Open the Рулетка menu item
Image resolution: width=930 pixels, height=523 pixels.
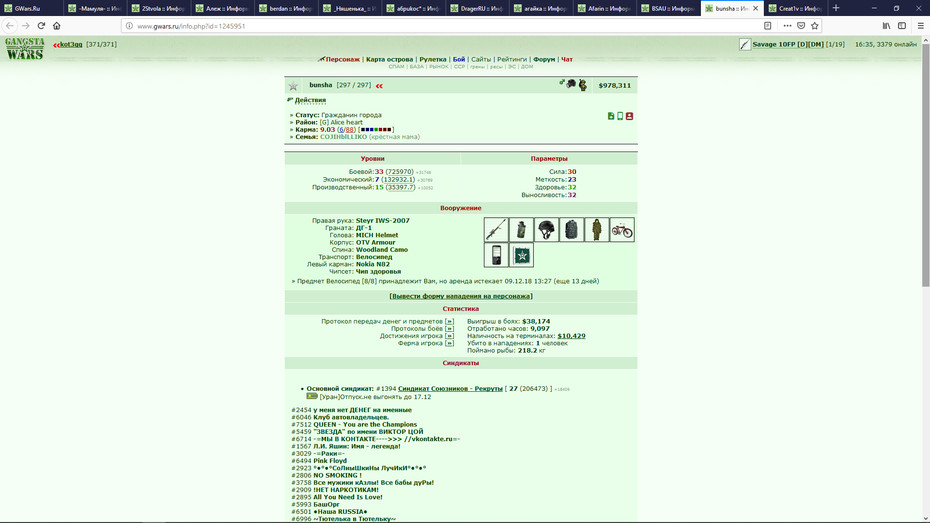pyautogui.click(x=433, y=59)
